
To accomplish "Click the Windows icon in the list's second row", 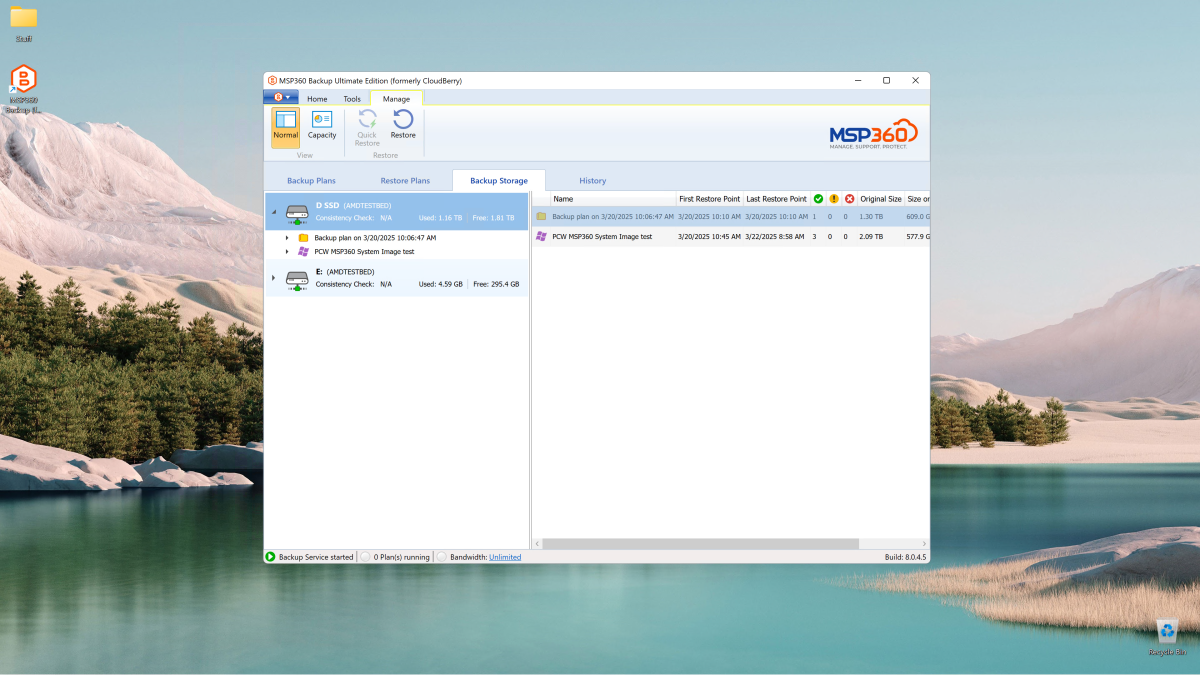I will click(x=541, y=237).
